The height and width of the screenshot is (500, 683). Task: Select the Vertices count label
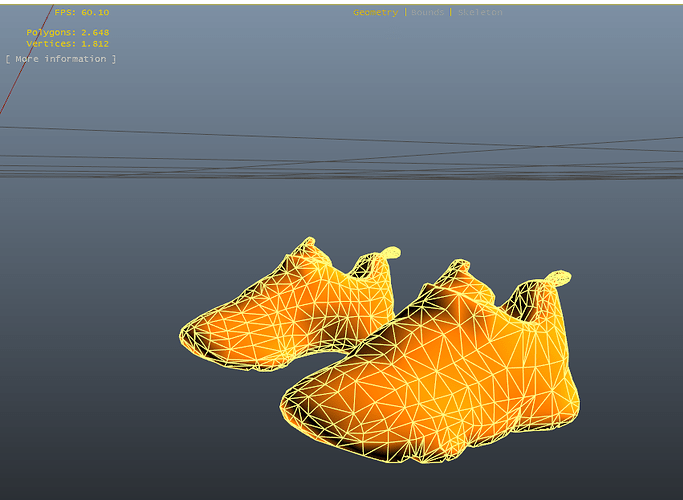pyautogui.click(x=68, y=44)
